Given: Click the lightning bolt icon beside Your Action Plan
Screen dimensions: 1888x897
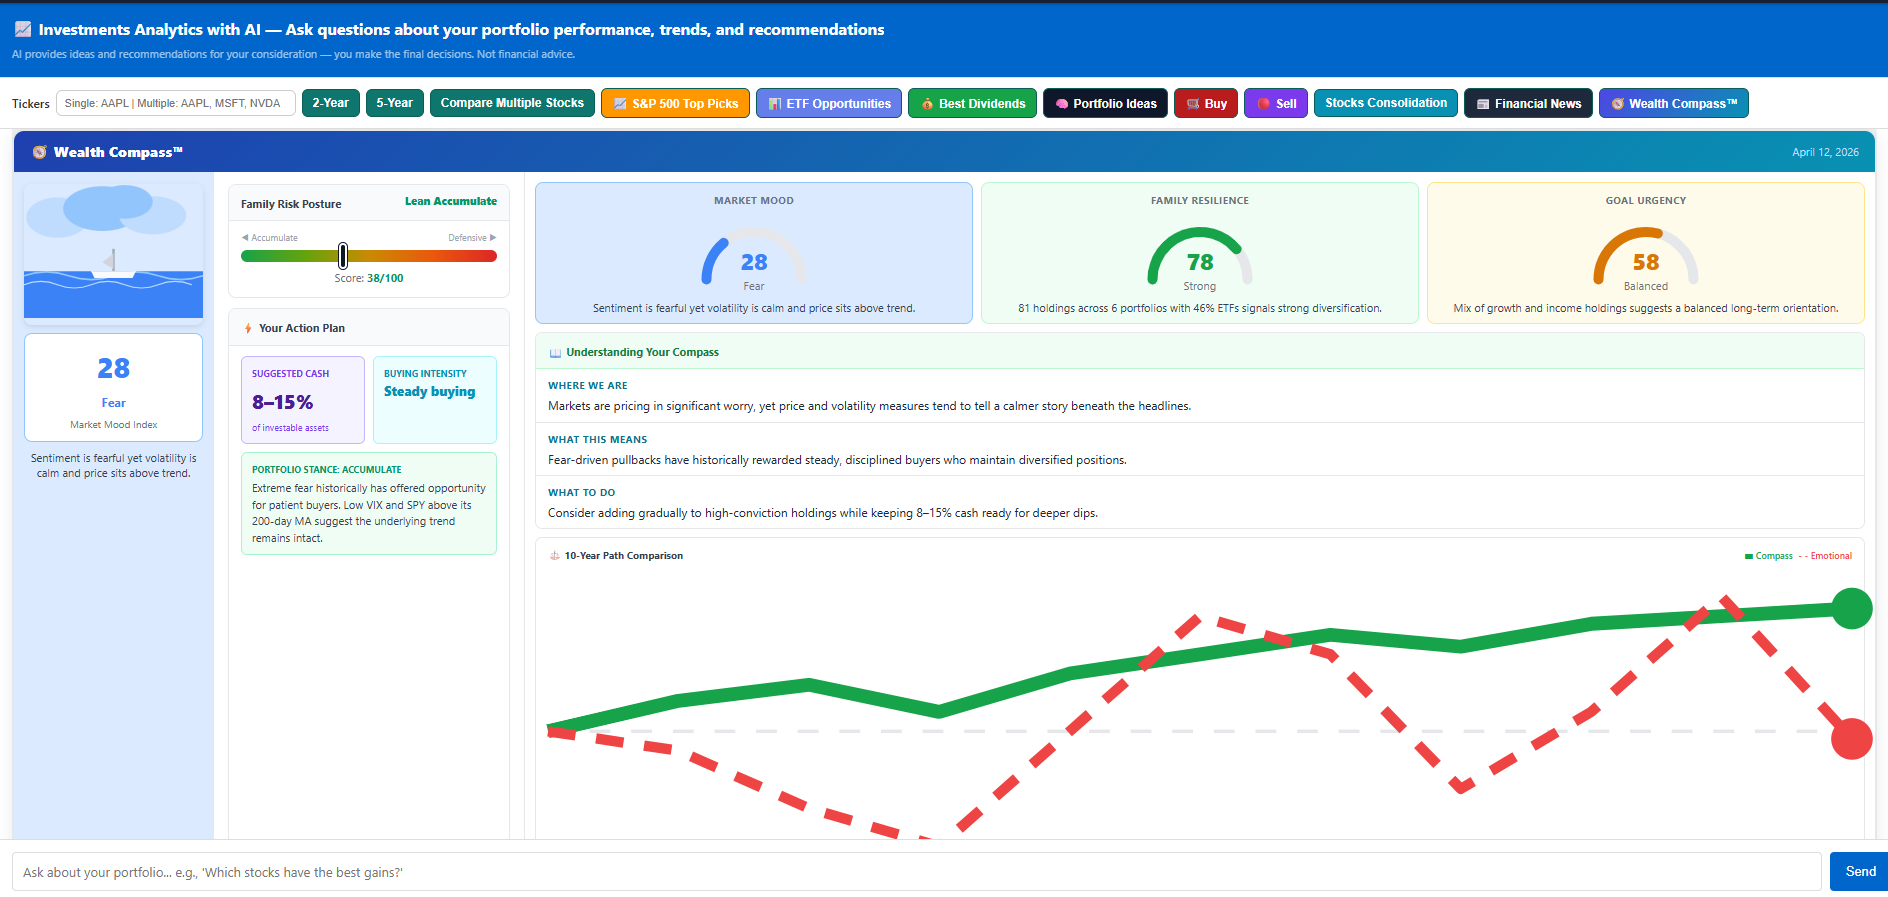Looking at the screenshot, I should [248, 328].
